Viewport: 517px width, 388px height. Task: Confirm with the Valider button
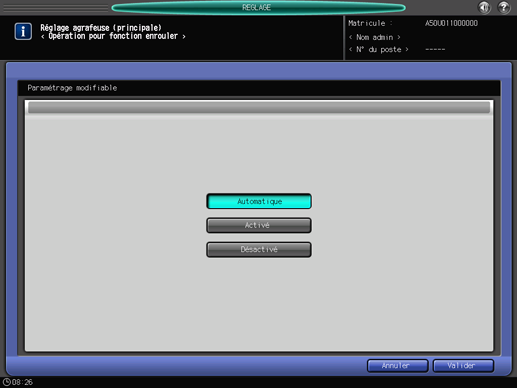pos(463,366)
